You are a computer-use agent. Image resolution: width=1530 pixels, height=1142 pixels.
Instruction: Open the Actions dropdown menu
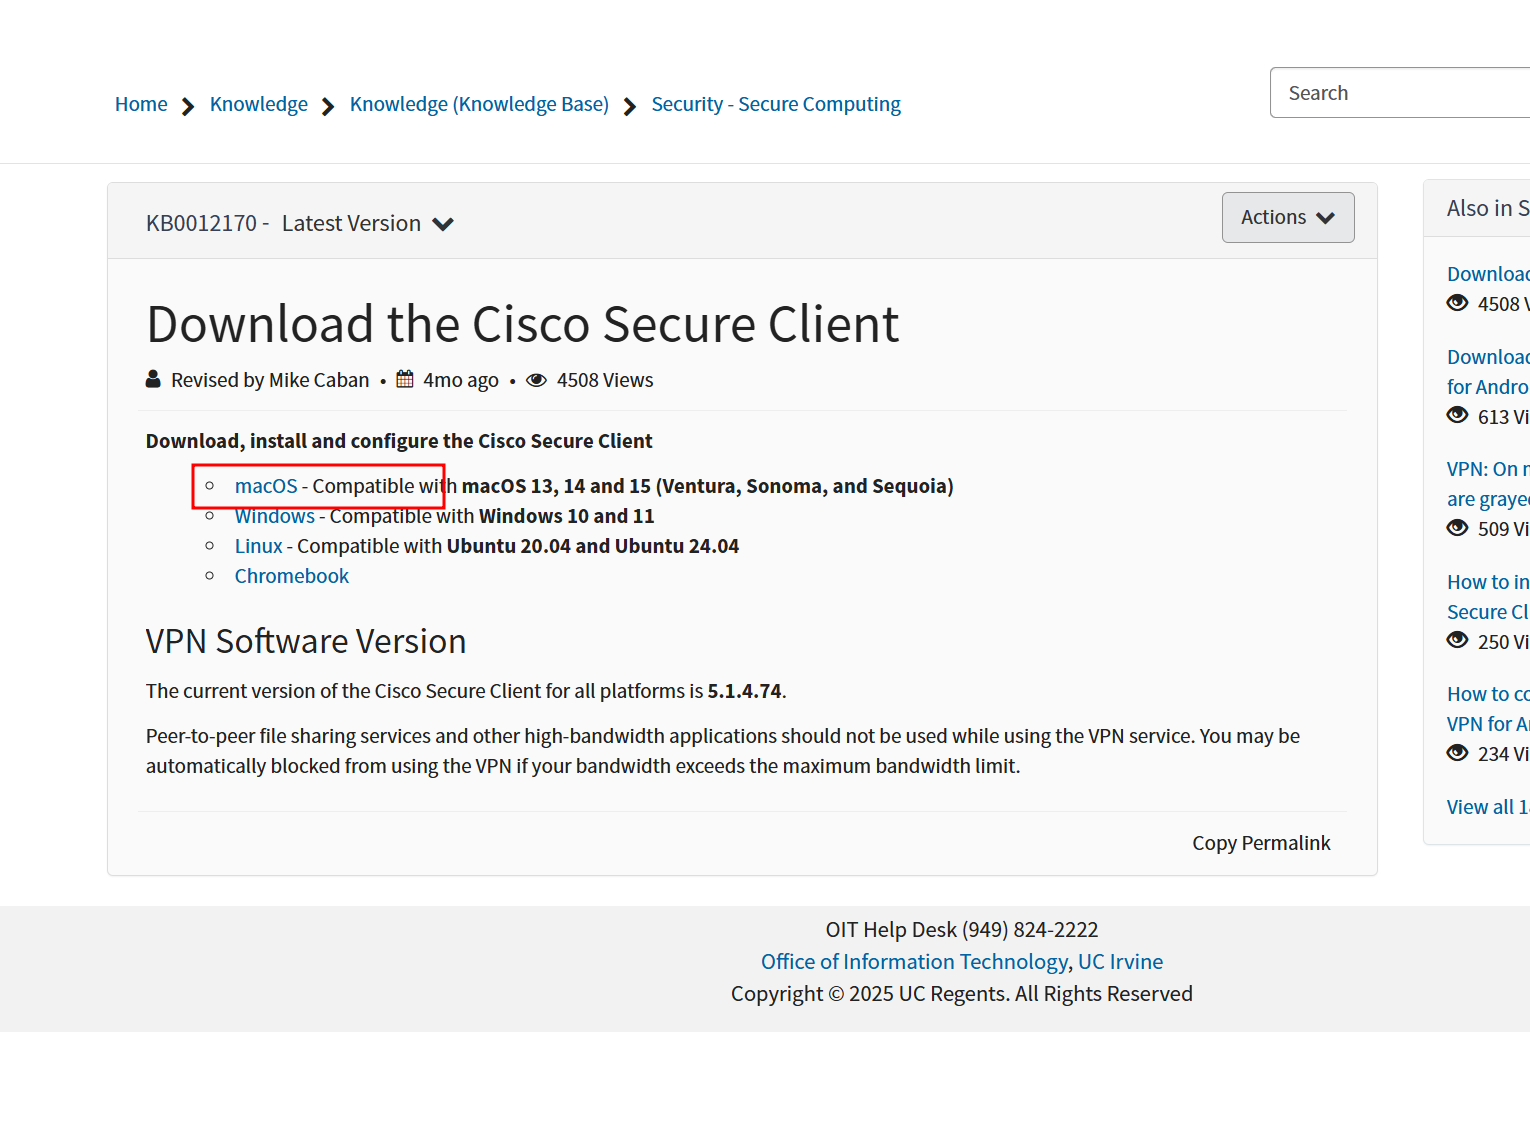[x=1287, y=217]
